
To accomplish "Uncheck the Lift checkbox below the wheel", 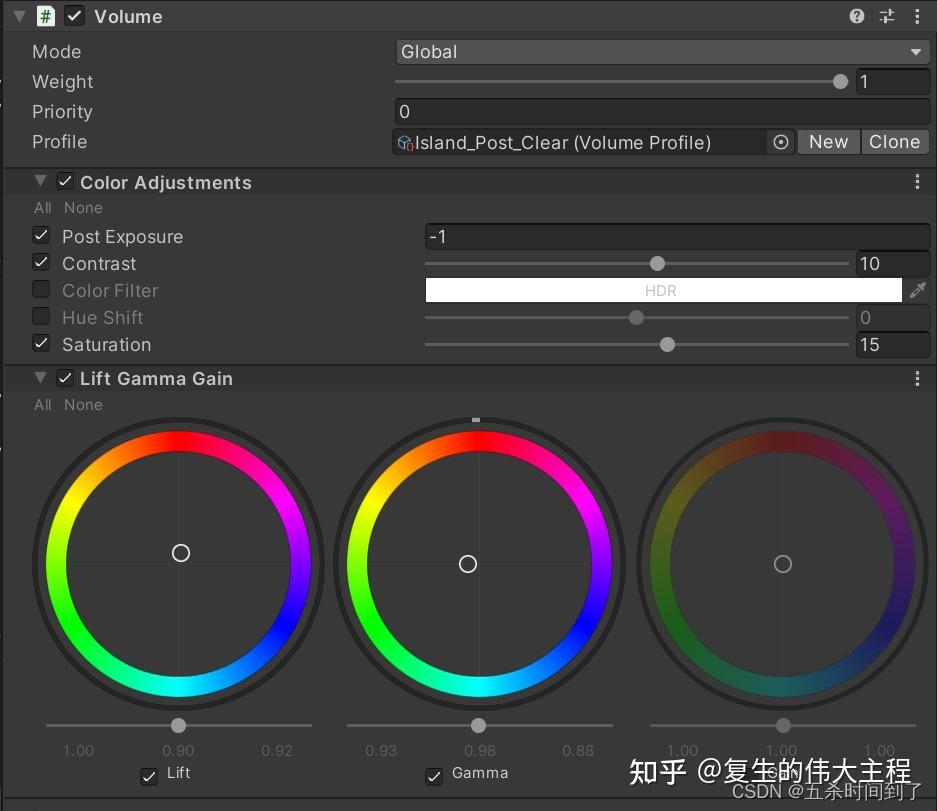I will pos(148,775).
